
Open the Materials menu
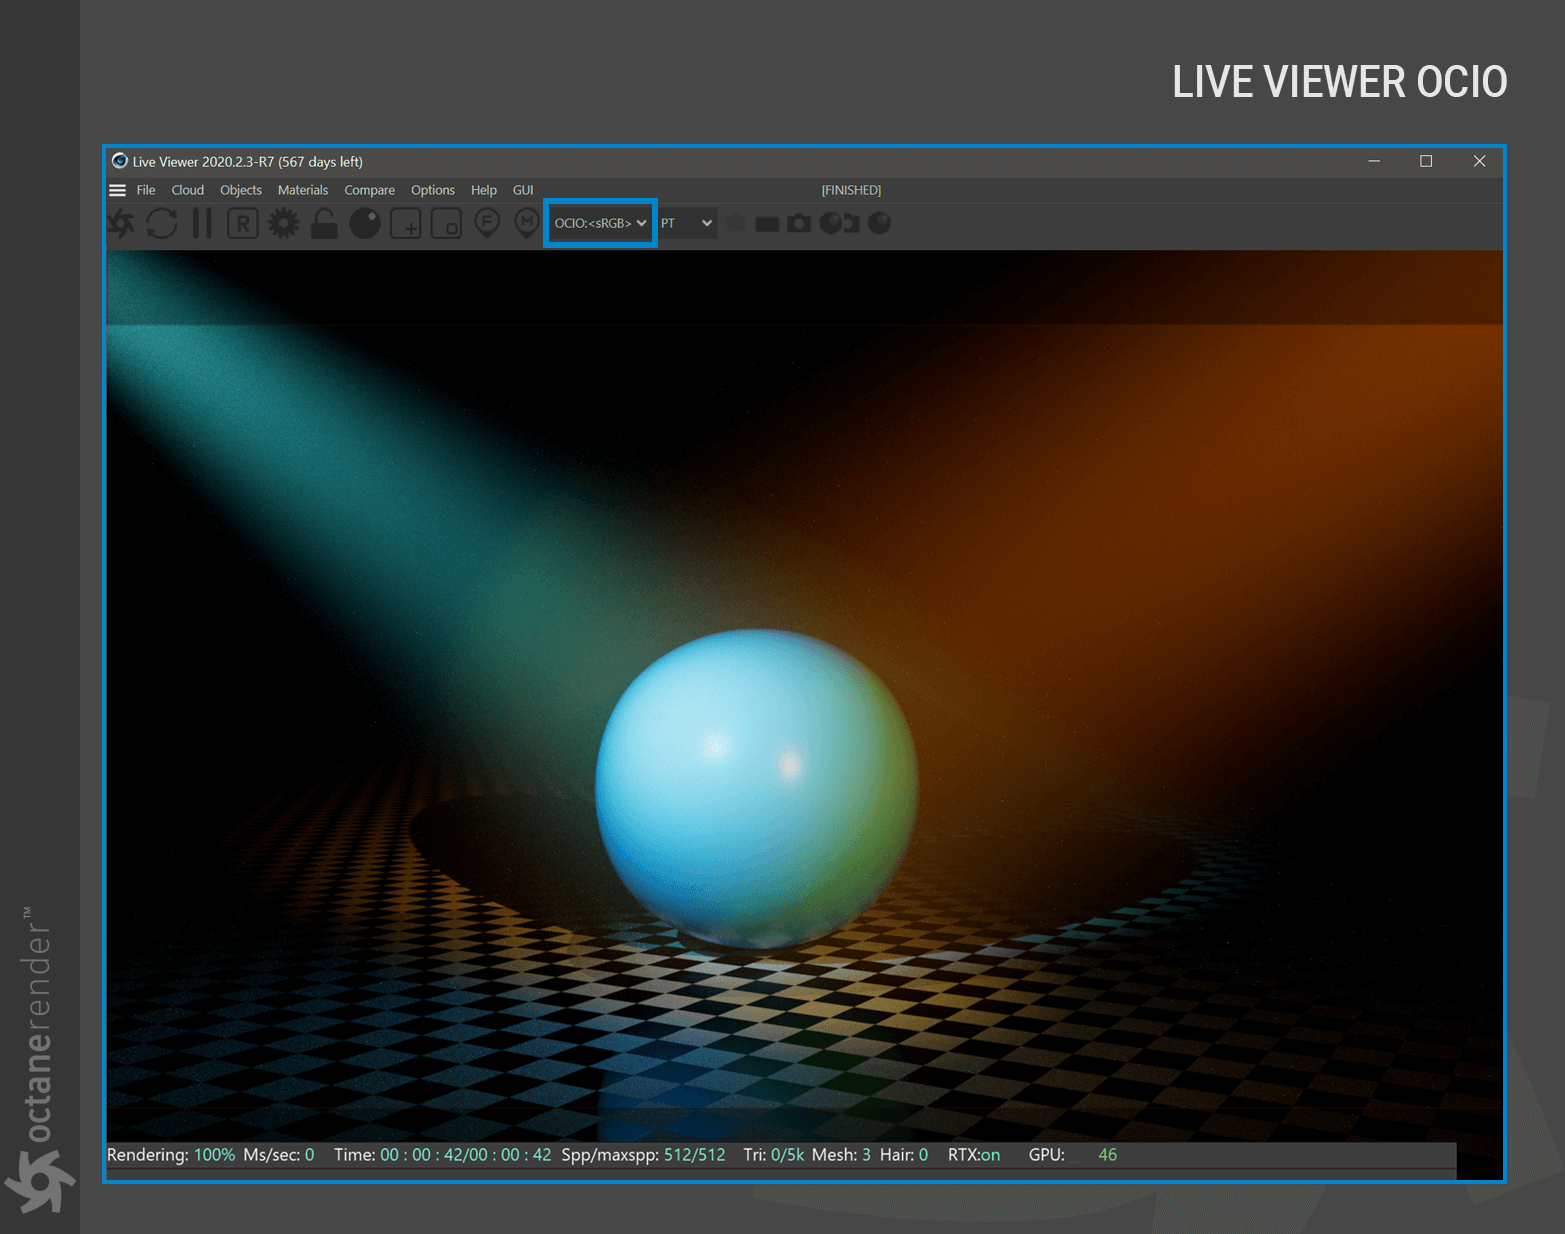click(x=303, y=190)
